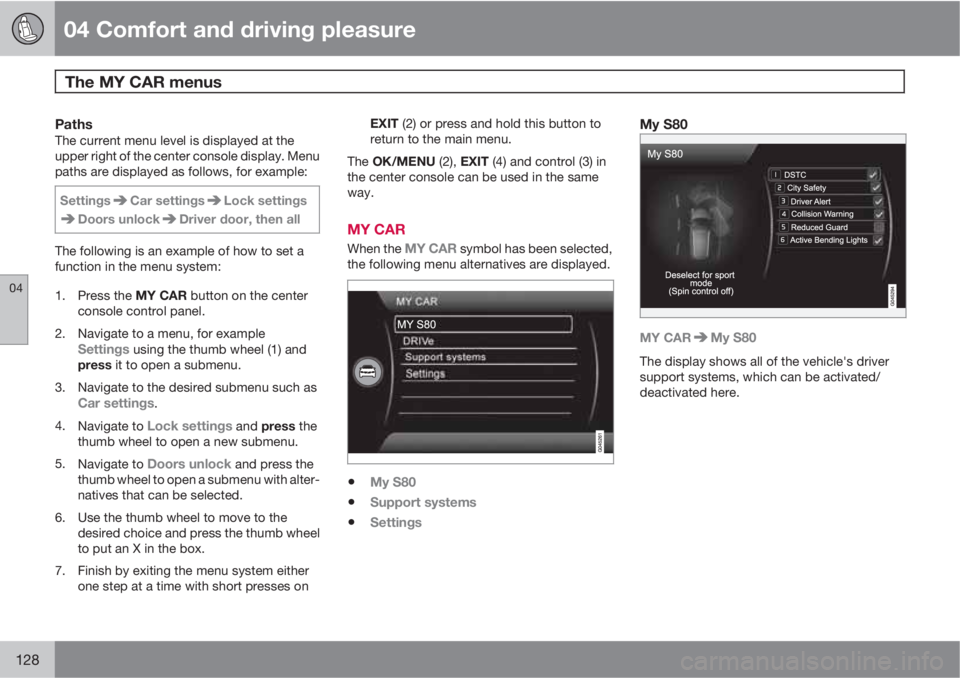Toggle the Collision Warning checkbox
This screenshot has width=960, height=678.
pos(879,214)
